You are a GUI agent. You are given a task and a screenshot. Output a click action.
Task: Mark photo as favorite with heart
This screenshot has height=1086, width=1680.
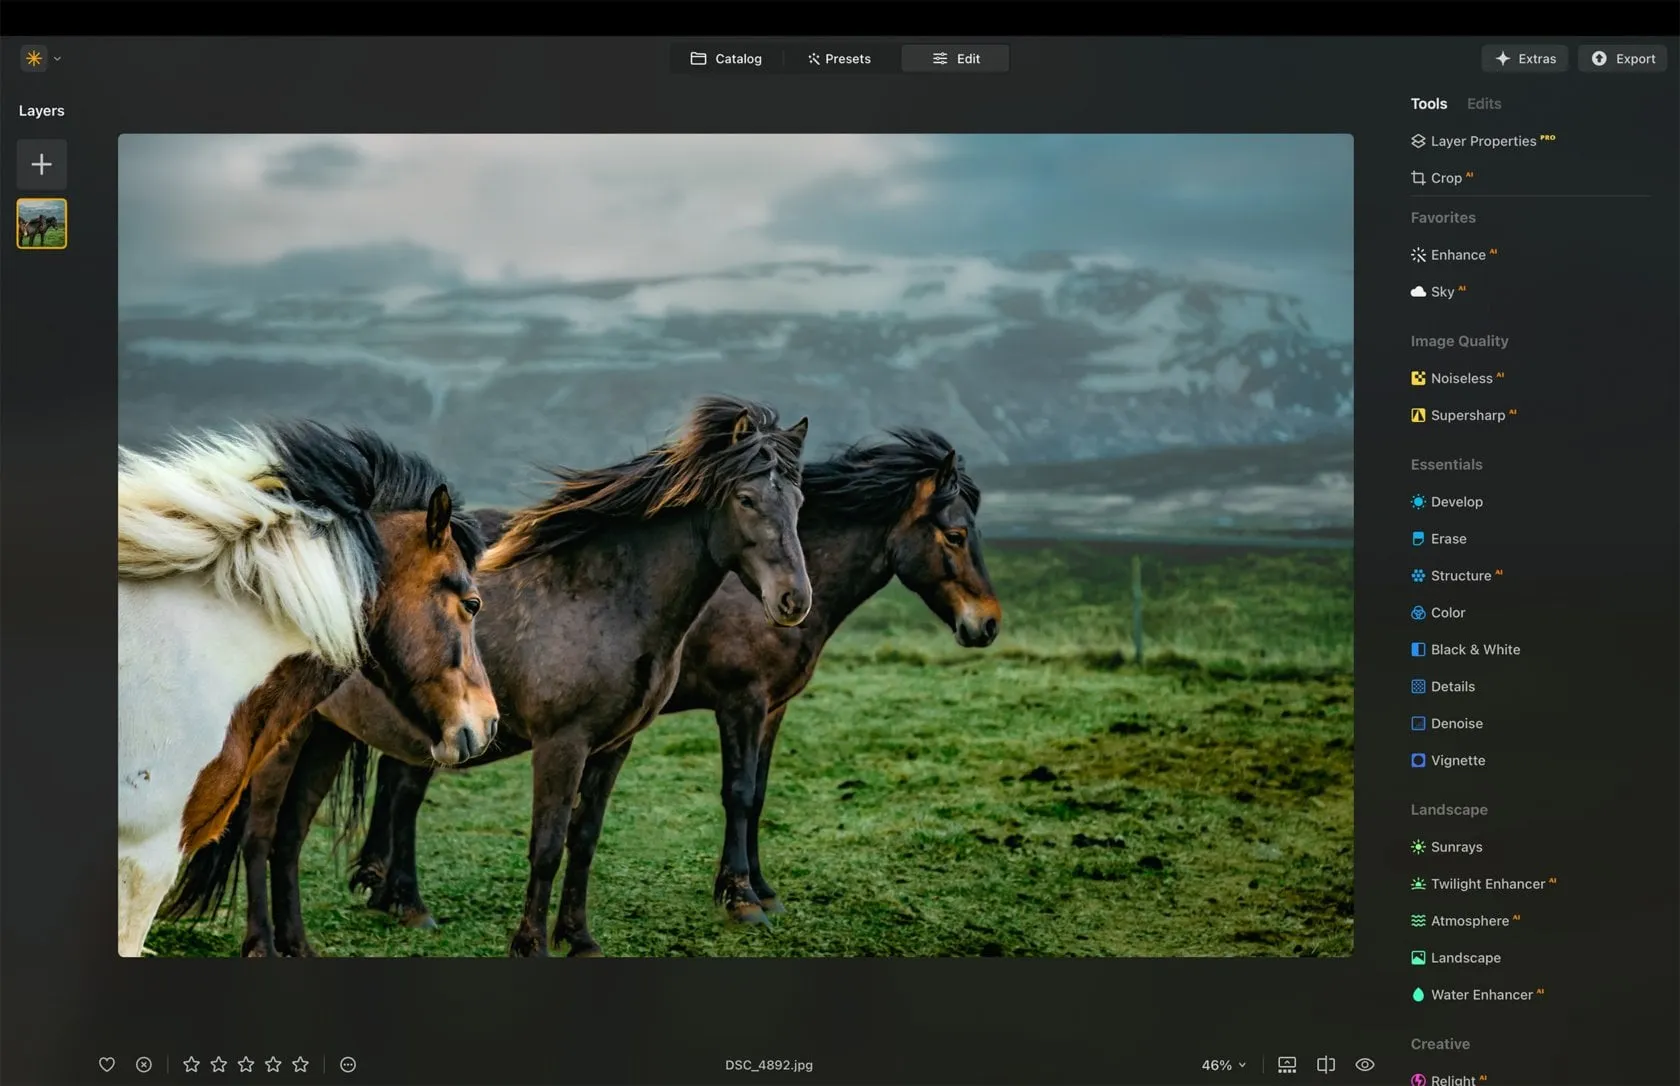107,1065
